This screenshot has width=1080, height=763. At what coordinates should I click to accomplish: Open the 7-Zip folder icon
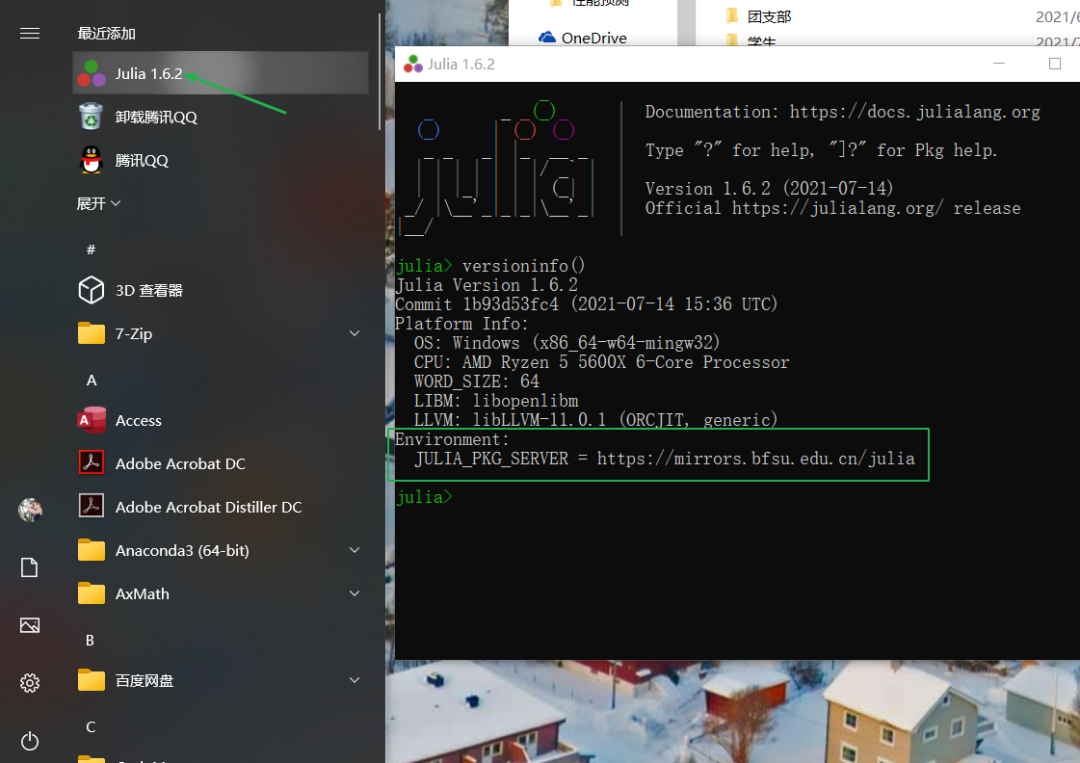tap(91, 334)
